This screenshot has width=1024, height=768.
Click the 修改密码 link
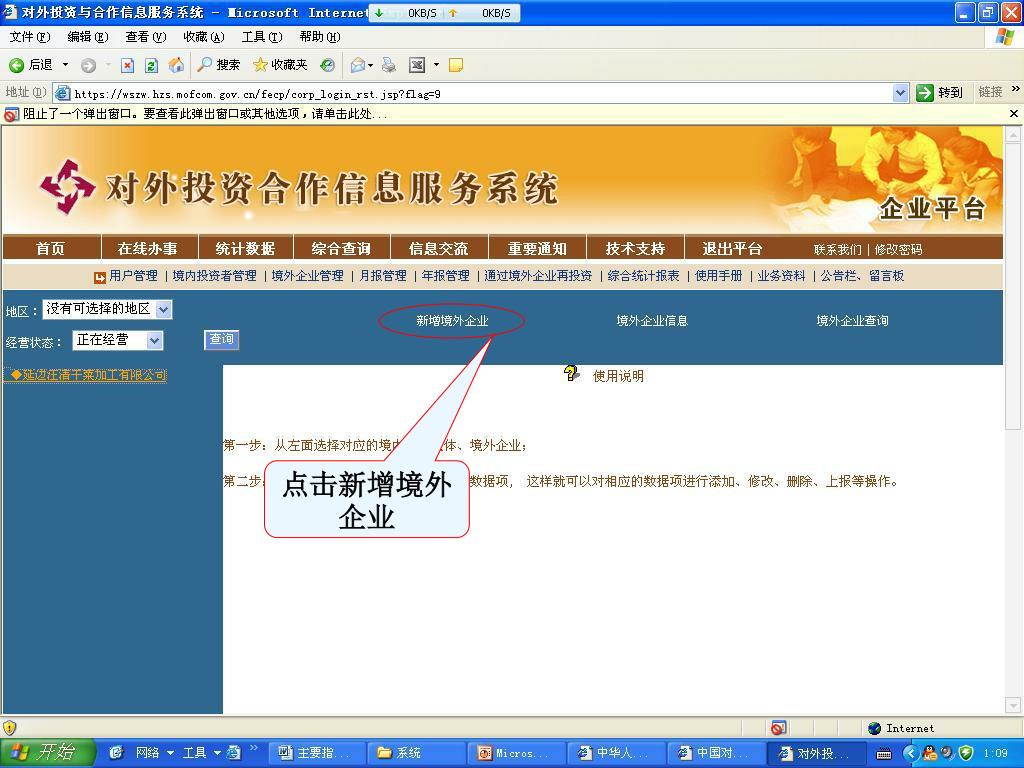click(899, 249)
